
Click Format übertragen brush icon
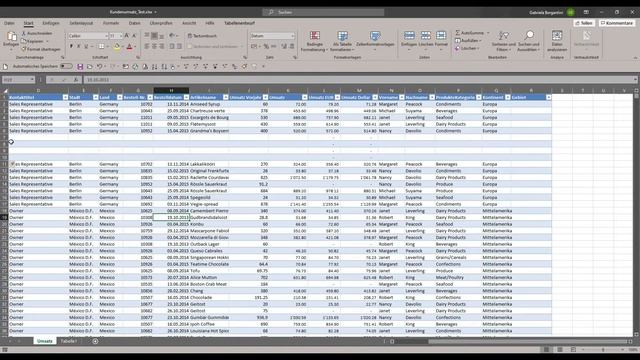[24, 49]
